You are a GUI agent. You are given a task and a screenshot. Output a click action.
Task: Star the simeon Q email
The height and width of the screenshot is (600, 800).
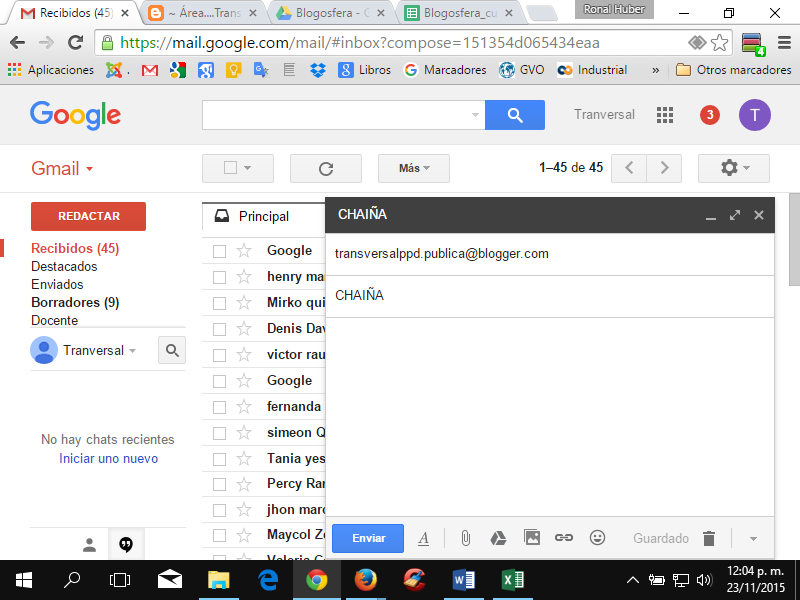[x=244, y=433]
